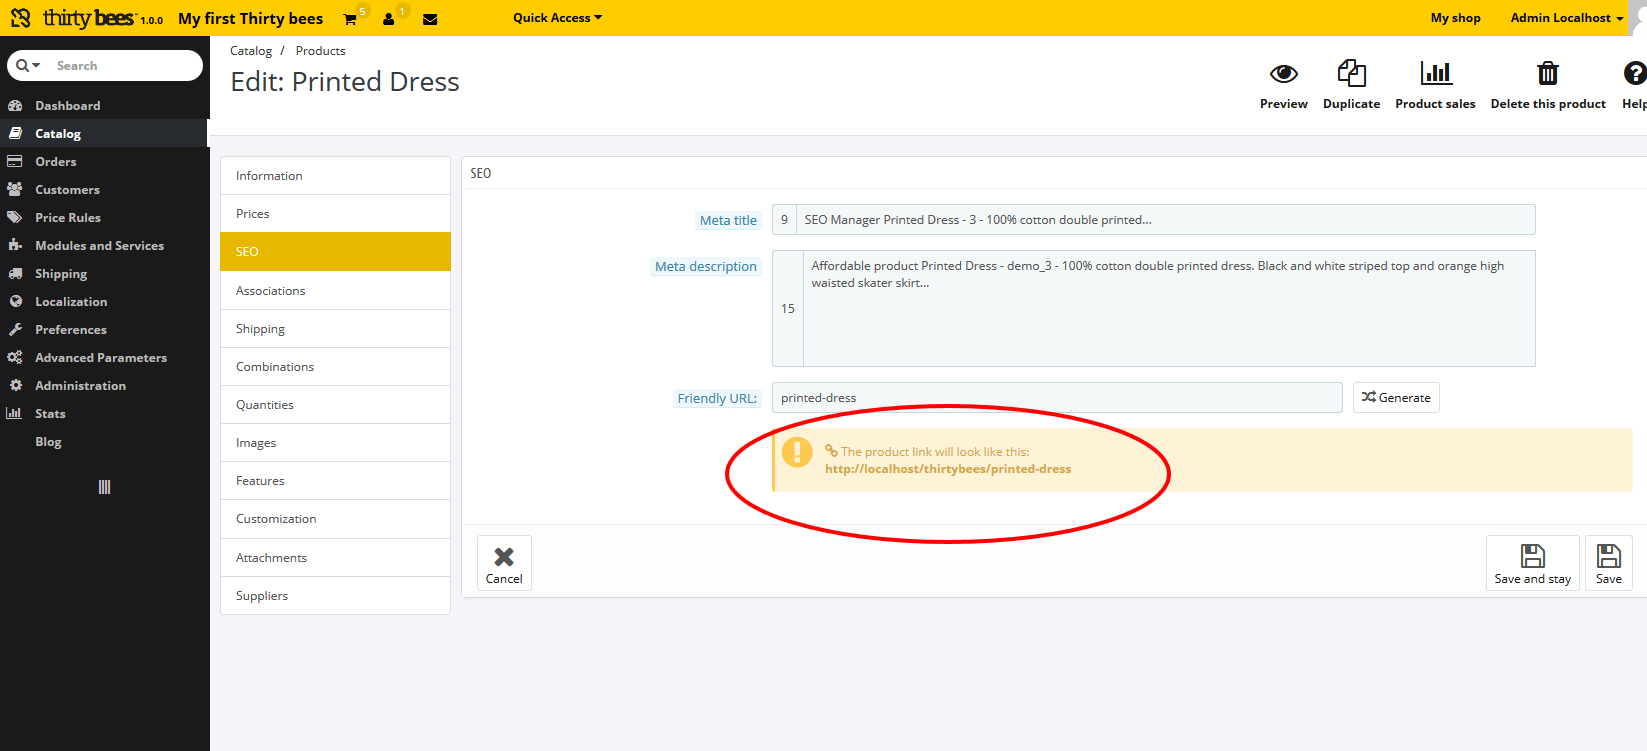Click the Modules puzzle piece icon
Image resolution: width=1647 pixels, height=751 pixels.
(x=15, y=245)
